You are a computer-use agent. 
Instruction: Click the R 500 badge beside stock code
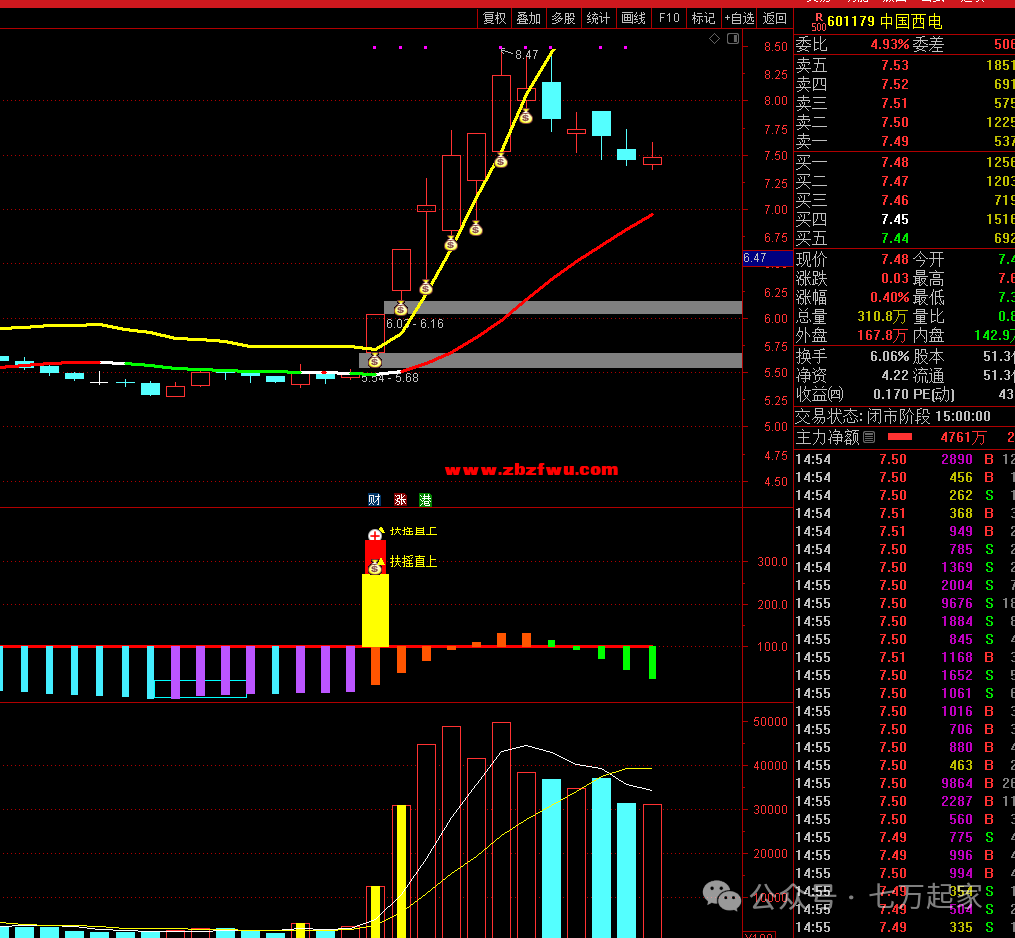[x=818, y=21]
